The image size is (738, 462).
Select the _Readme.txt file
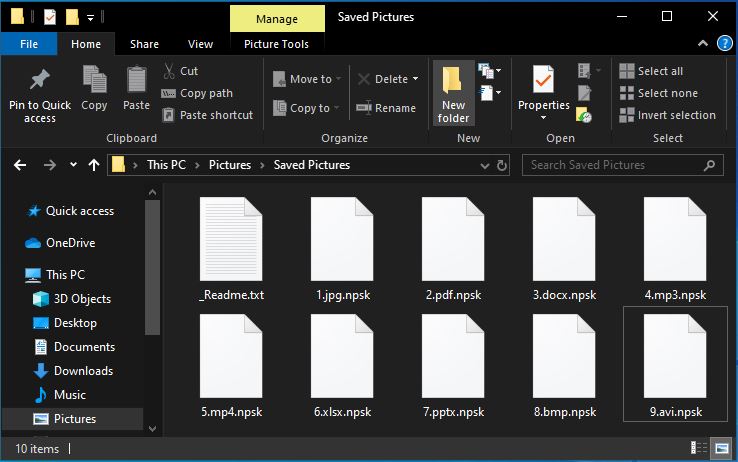231,249
